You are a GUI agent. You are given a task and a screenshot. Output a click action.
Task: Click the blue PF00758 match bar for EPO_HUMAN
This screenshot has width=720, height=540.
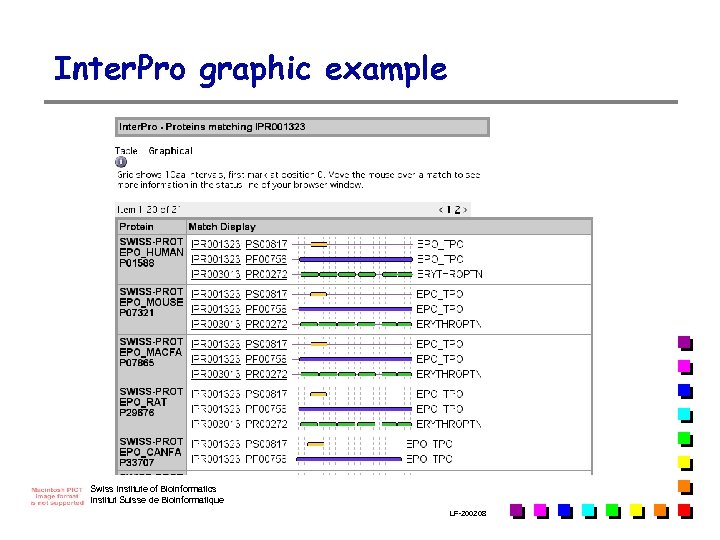tap(355, 259)
